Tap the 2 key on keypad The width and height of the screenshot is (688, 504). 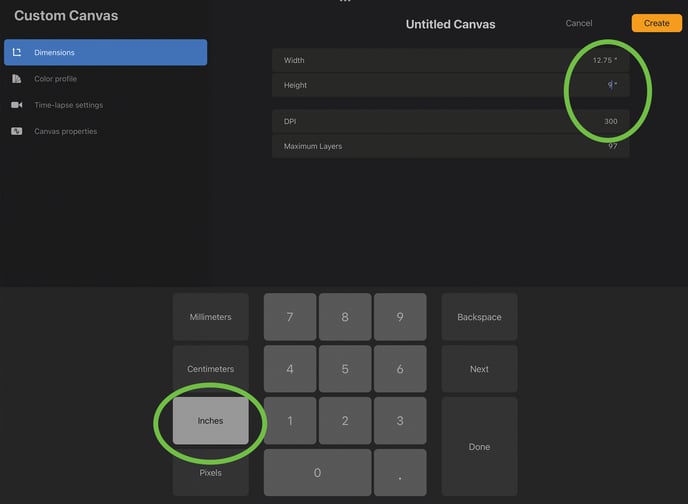(x=345, y=421)
